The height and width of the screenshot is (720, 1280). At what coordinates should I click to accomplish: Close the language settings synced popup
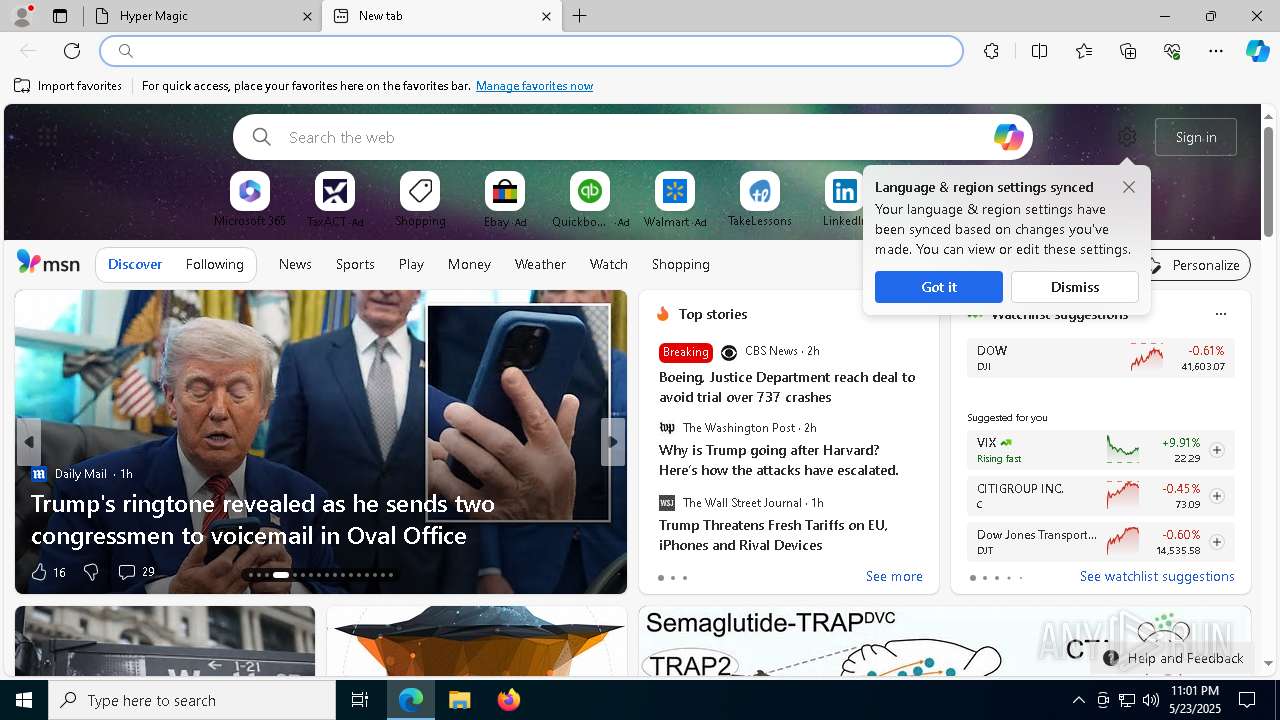[x=1129, y=187]
